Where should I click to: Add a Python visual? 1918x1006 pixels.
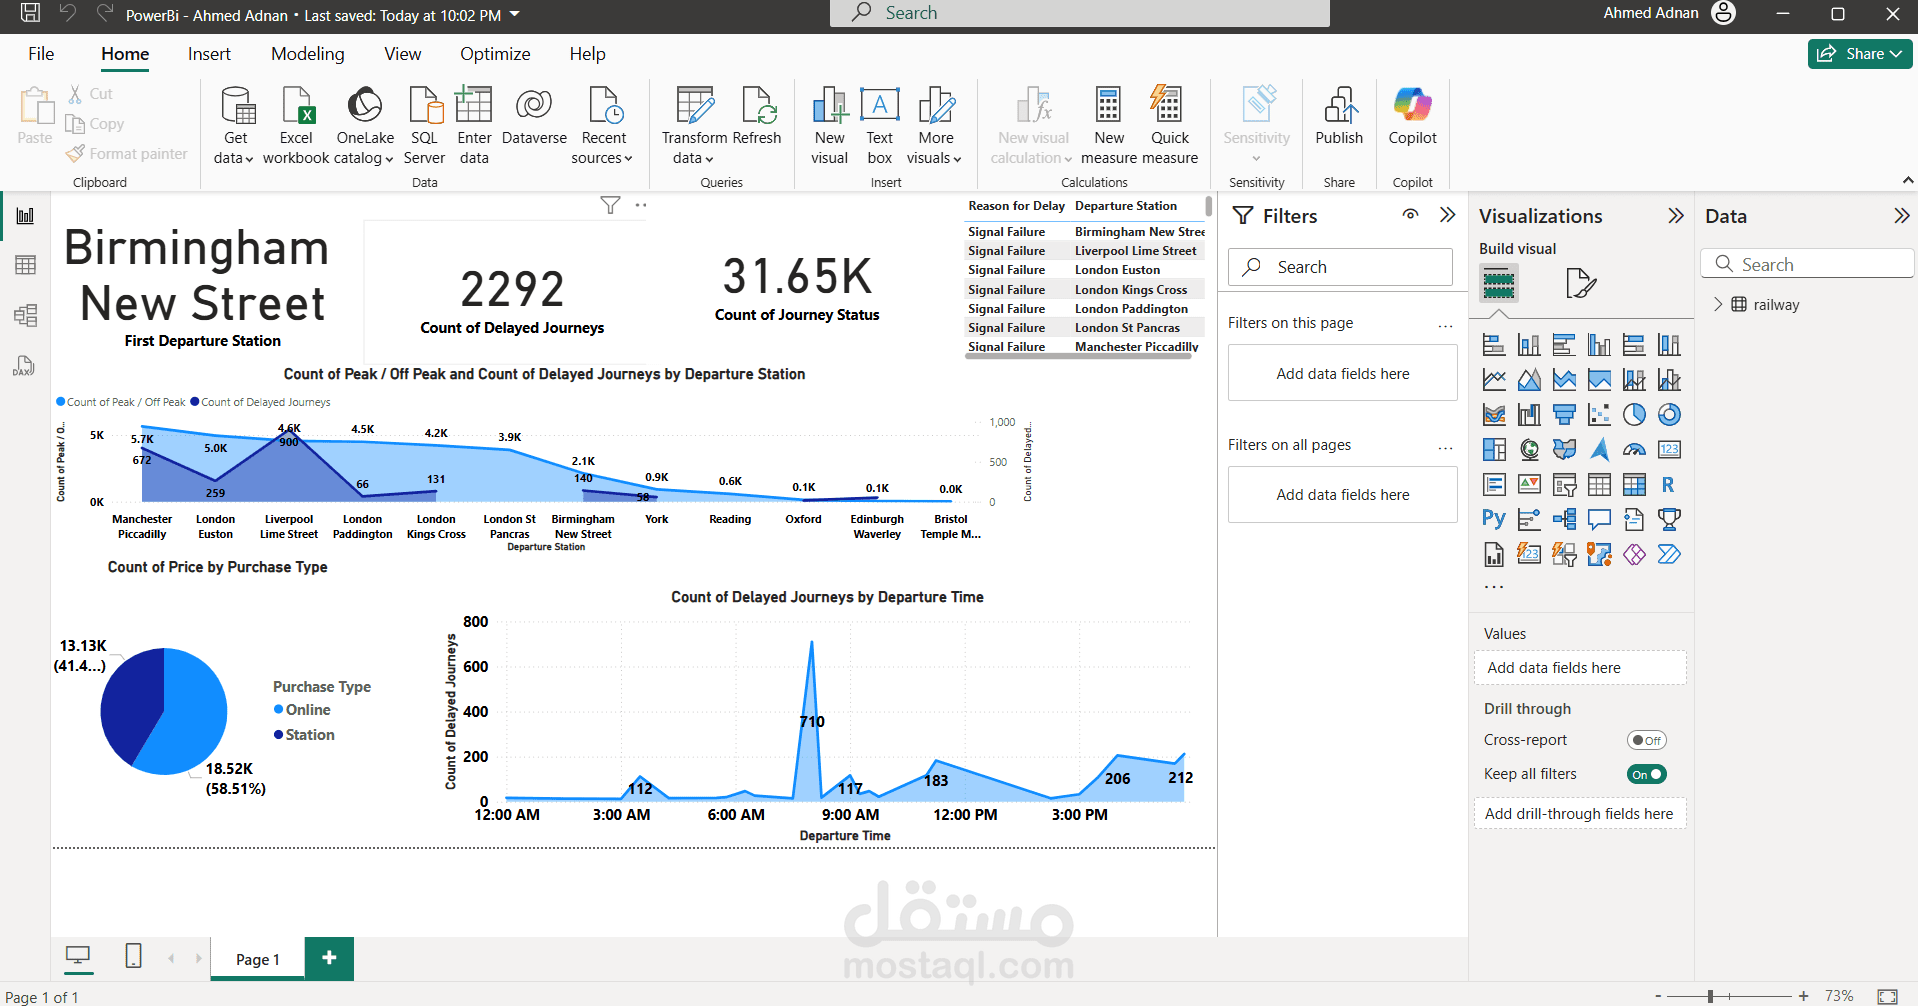[1494, 519]
